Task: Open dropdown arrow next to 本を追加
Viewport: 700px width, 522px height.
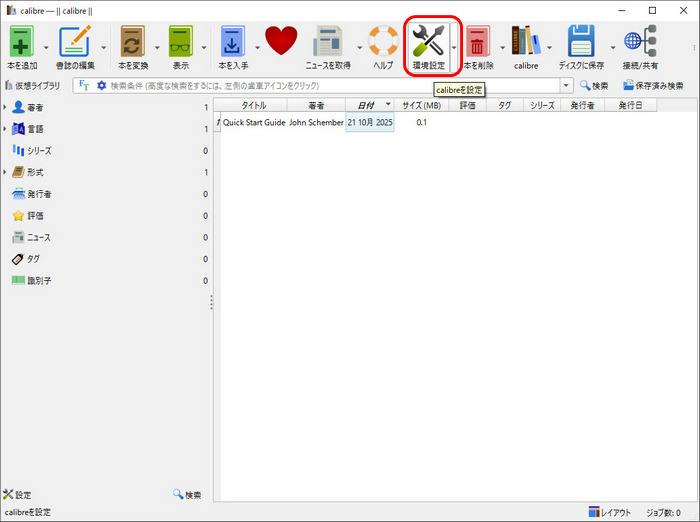Action: (45, 47)
